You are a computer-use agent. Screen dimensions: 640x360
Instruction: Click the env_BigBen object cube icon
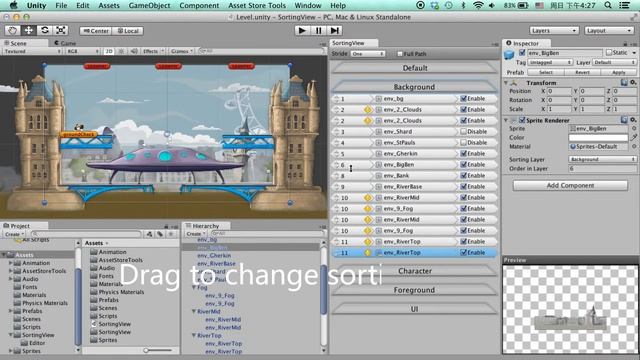[x=509, y=55]
